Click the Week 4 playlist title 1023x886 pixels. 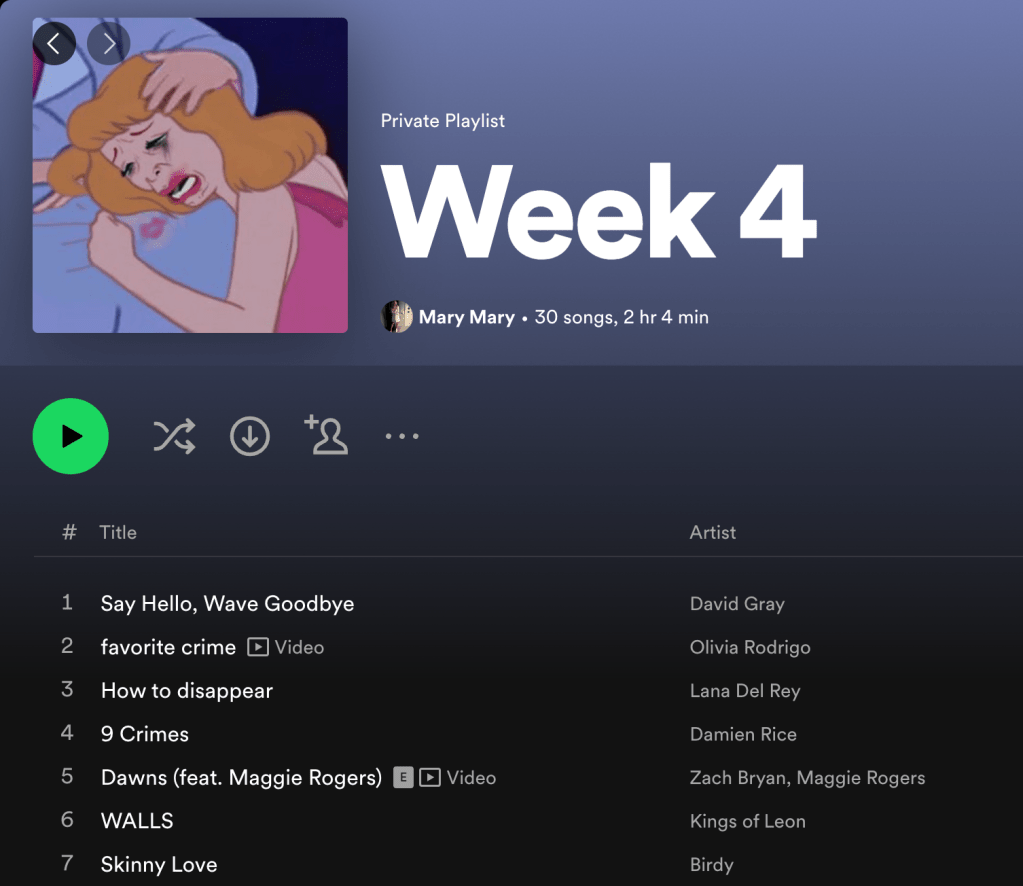pos(598,212)
